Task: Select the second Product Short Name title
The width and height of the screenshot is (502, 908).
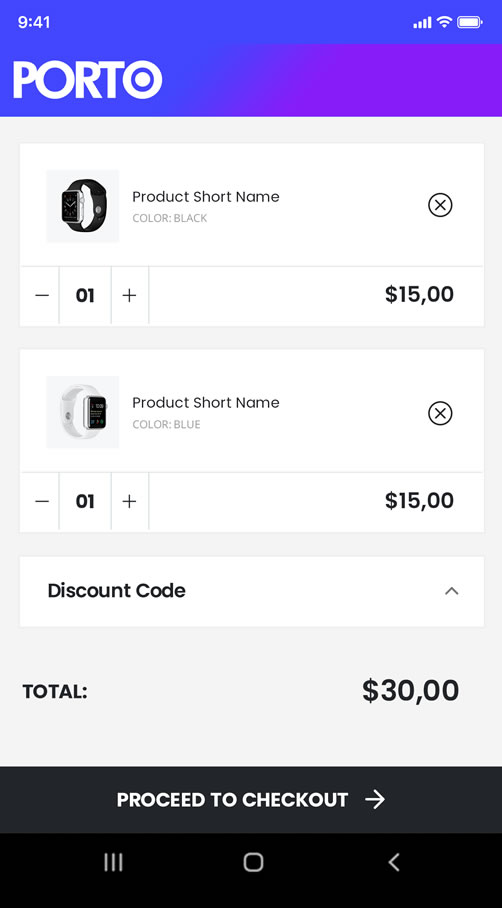Action: 206,402
